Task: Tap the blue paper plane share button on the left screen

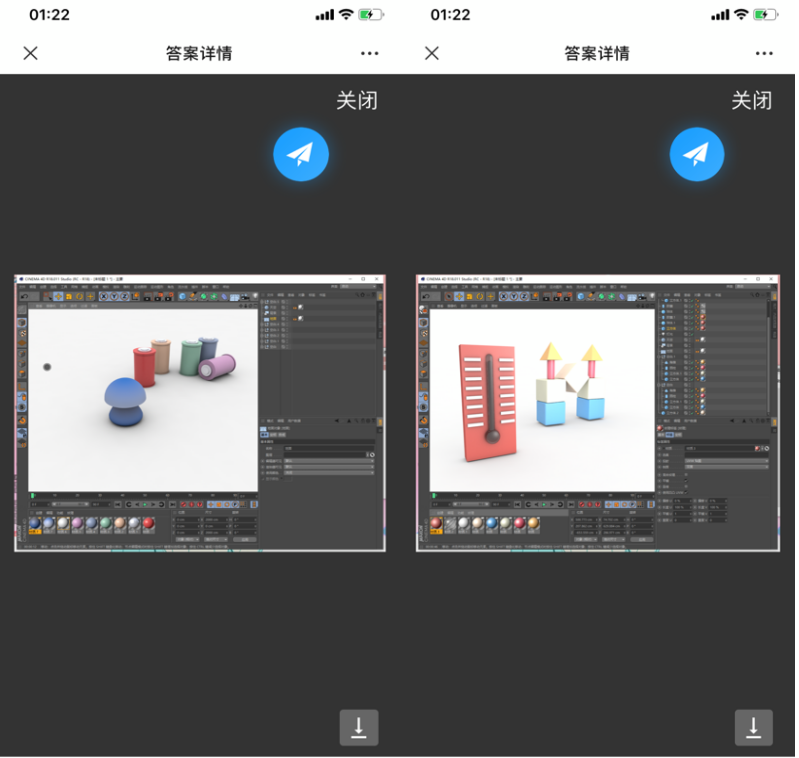Action: [301, 154]
